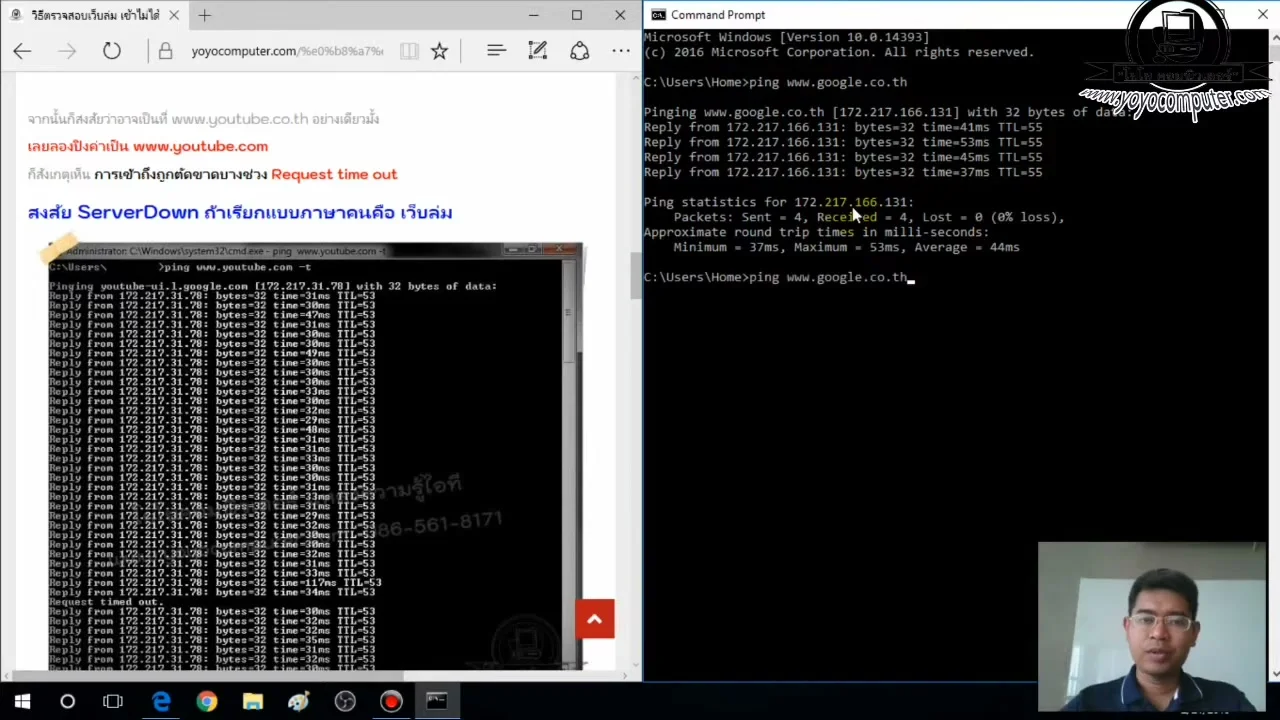Click the yoyocomputer.com address field
The image size is (1280, 720).
coord(287,51)
